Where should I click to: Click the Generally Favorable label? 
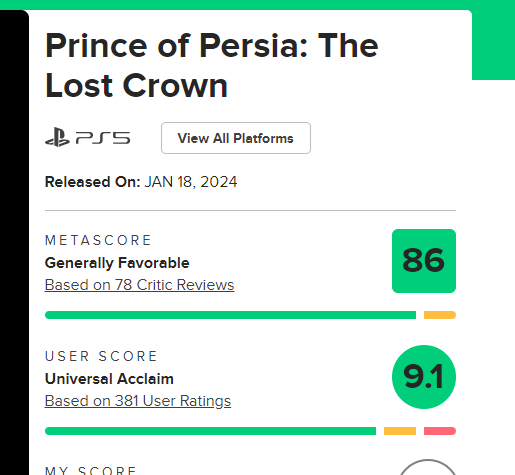click(117, 263)
